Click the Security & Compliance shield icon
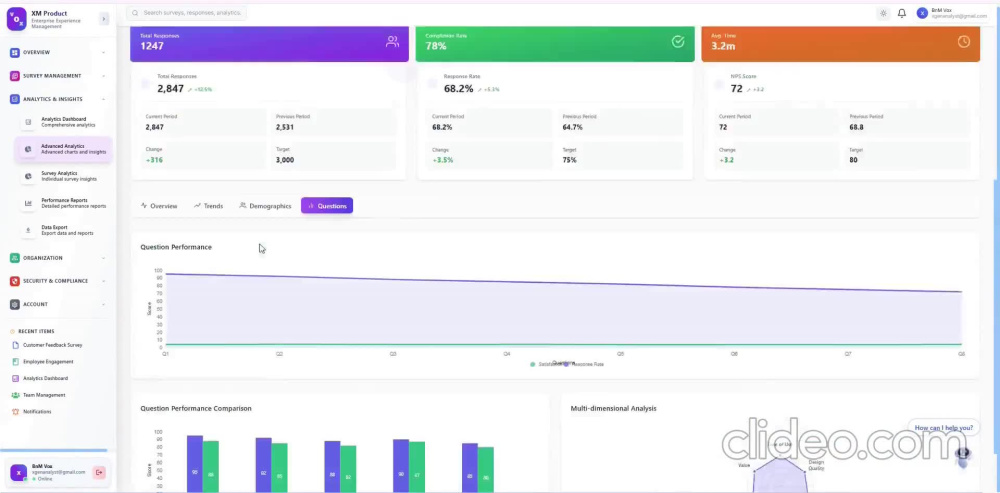The width and height of the screenshot is (1000, 493). (15, 281)
